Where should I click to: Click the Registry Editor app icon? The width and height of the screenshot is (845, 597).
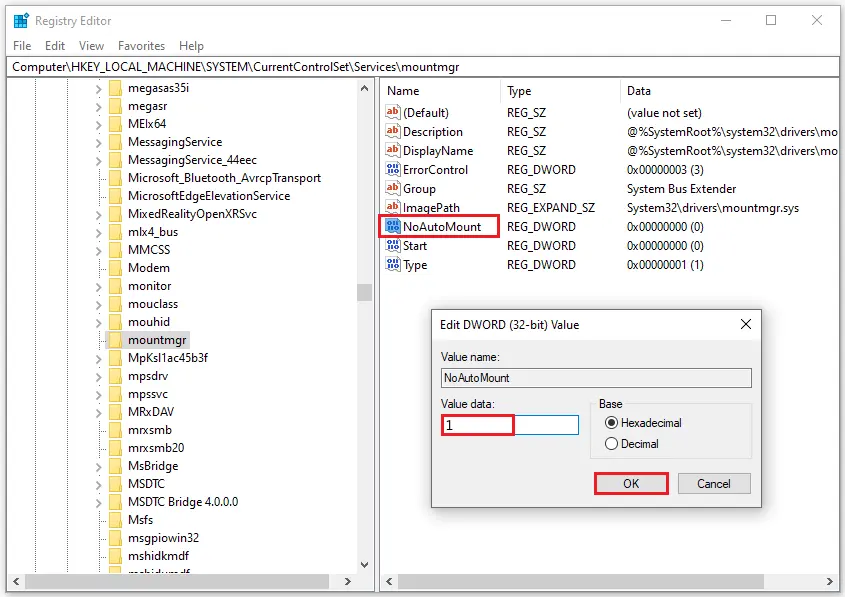coord(21,21)
